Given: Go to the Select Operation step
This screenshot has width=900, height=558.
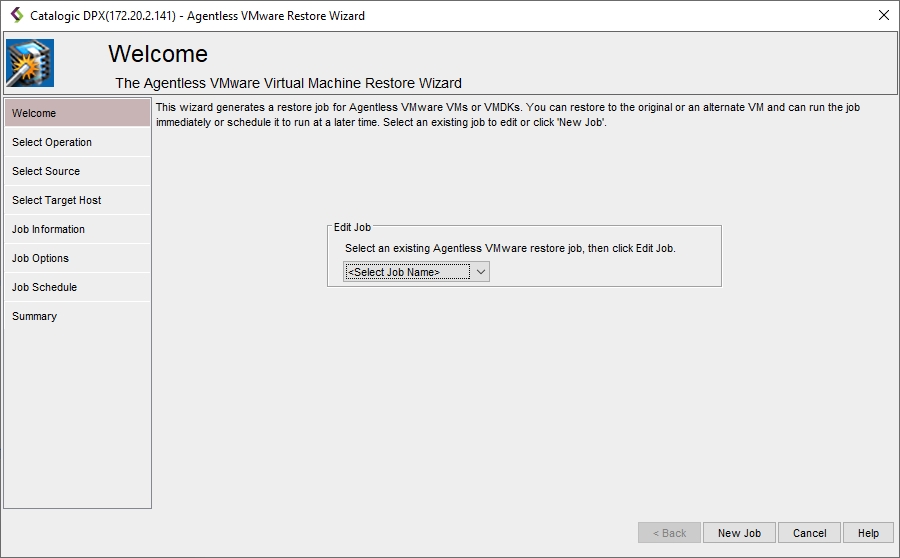Looking at the screenshot, I should click(77, 142).
